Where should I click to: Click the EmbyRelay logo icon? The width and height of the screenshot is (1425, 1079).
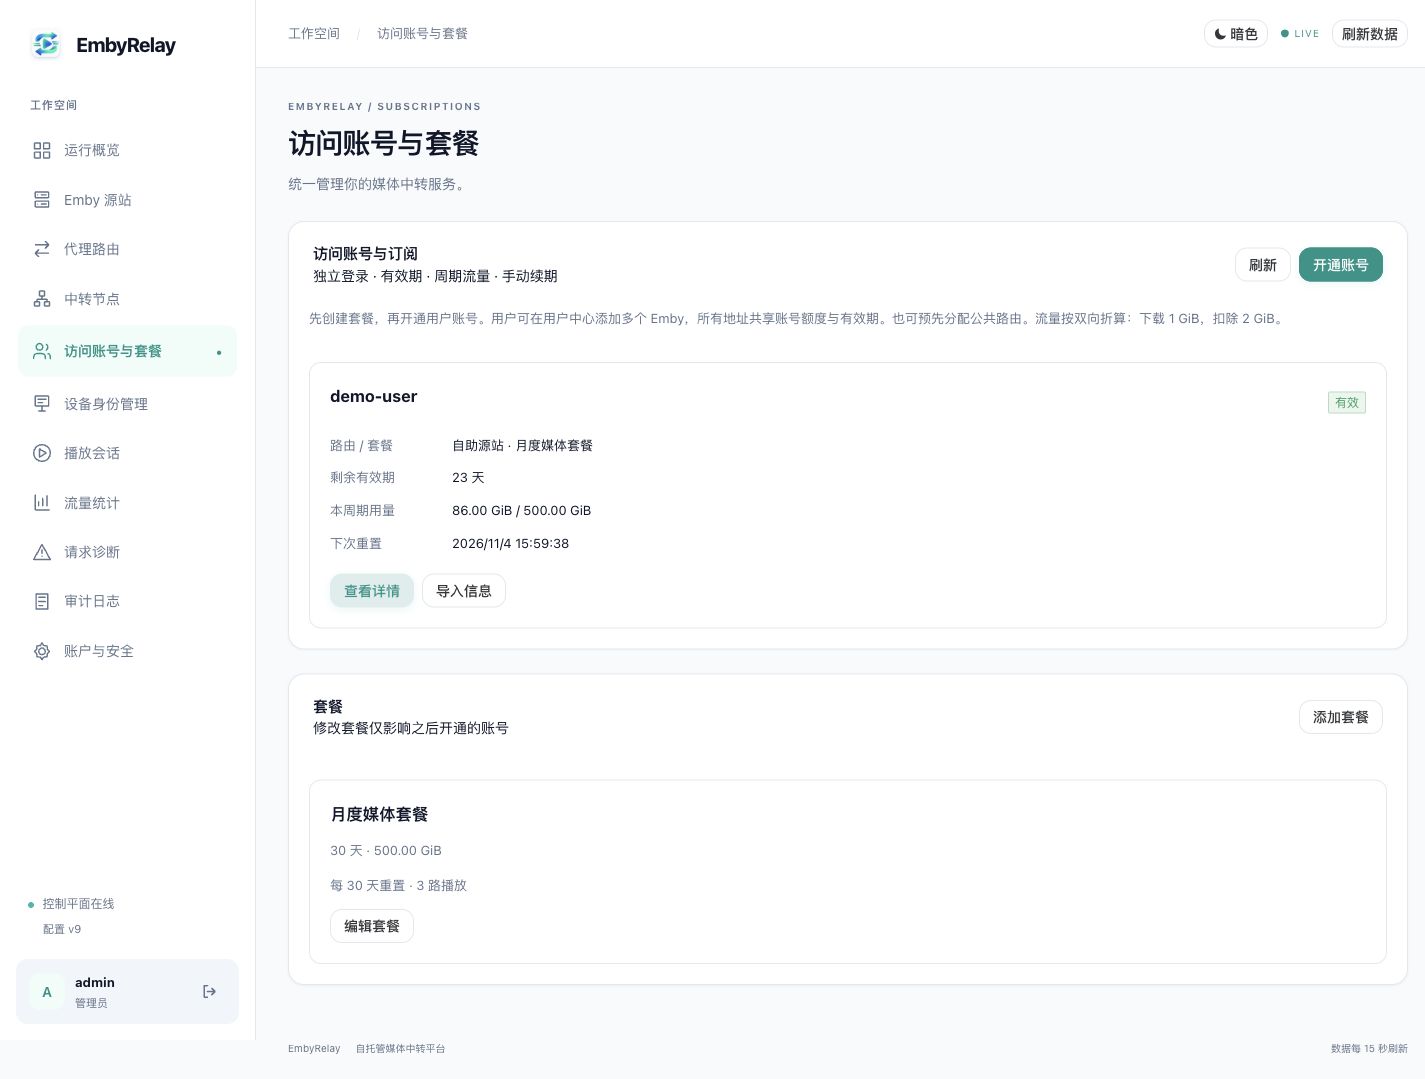point(46,44)
